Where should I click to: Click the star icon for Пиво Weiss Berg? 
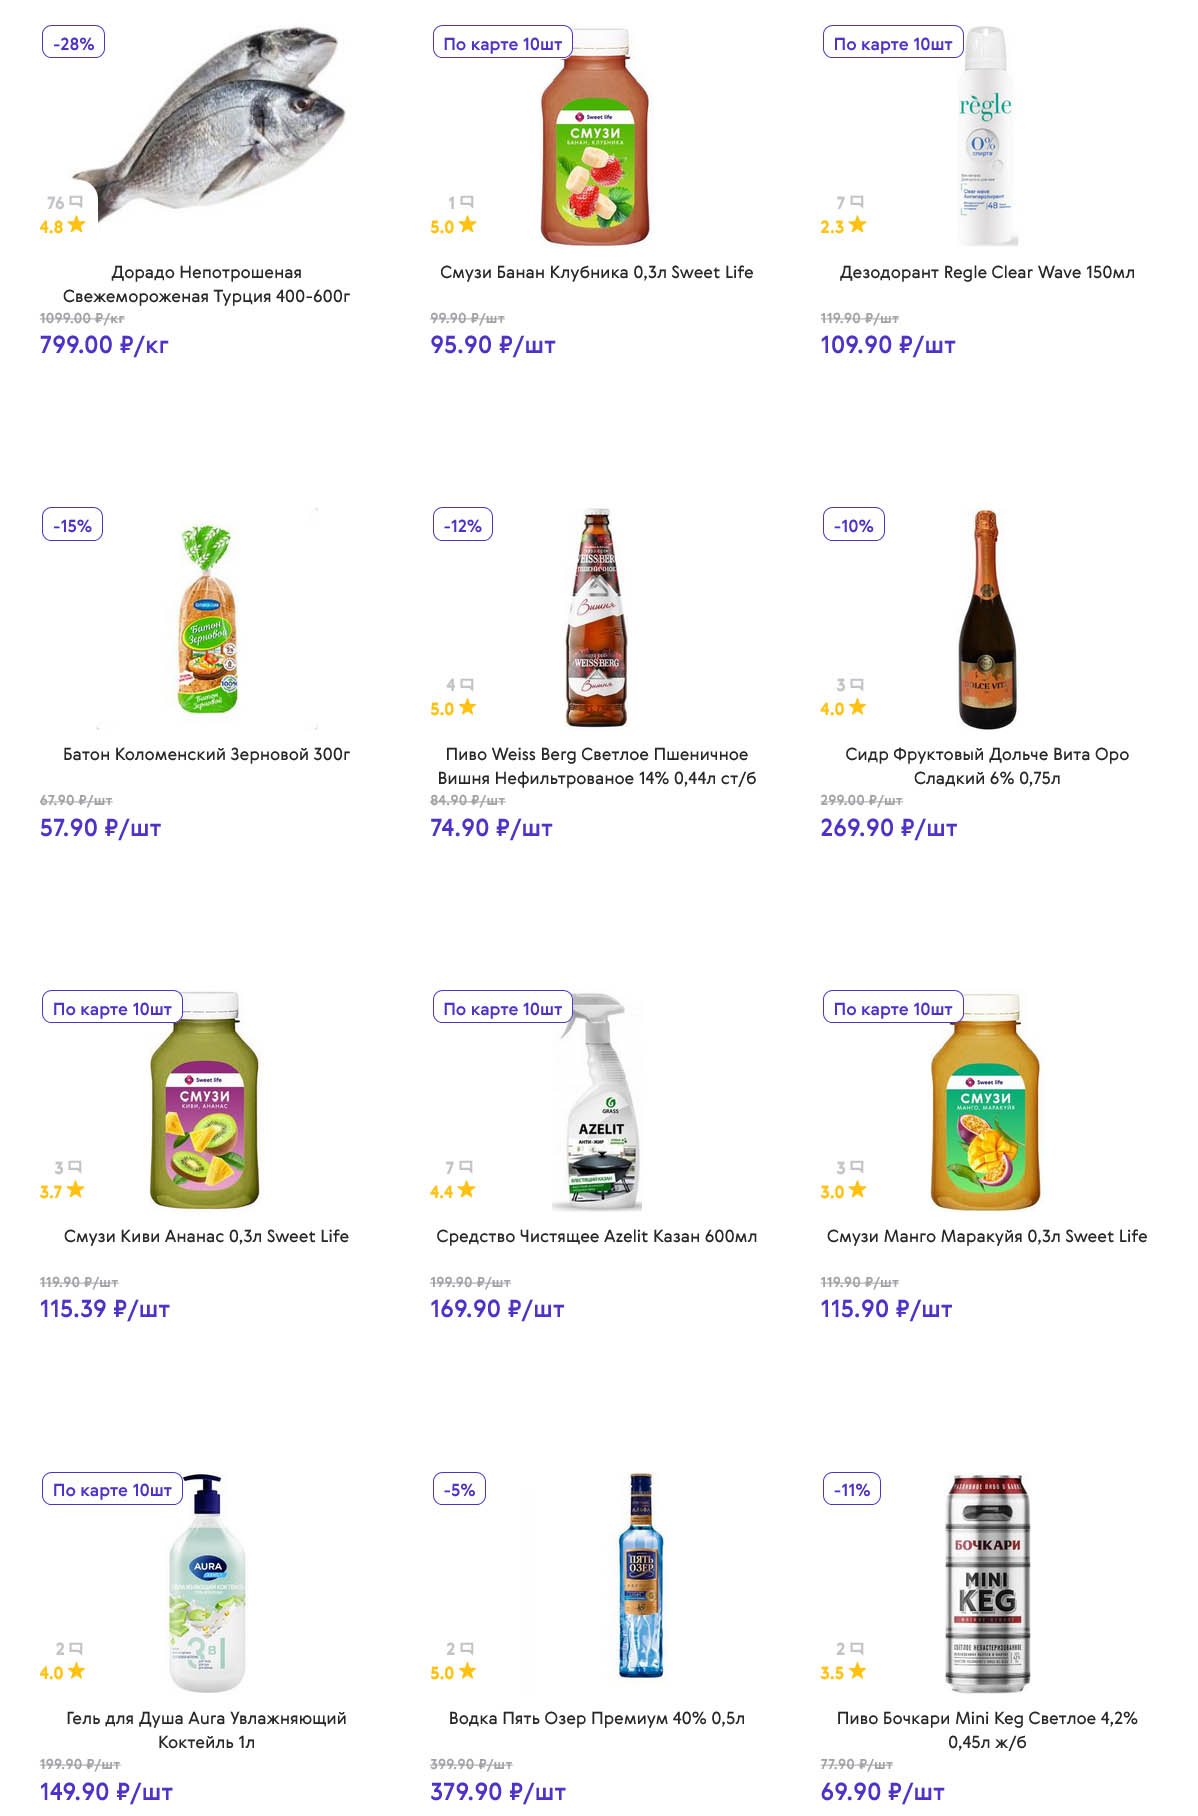(x=467, y=707)
